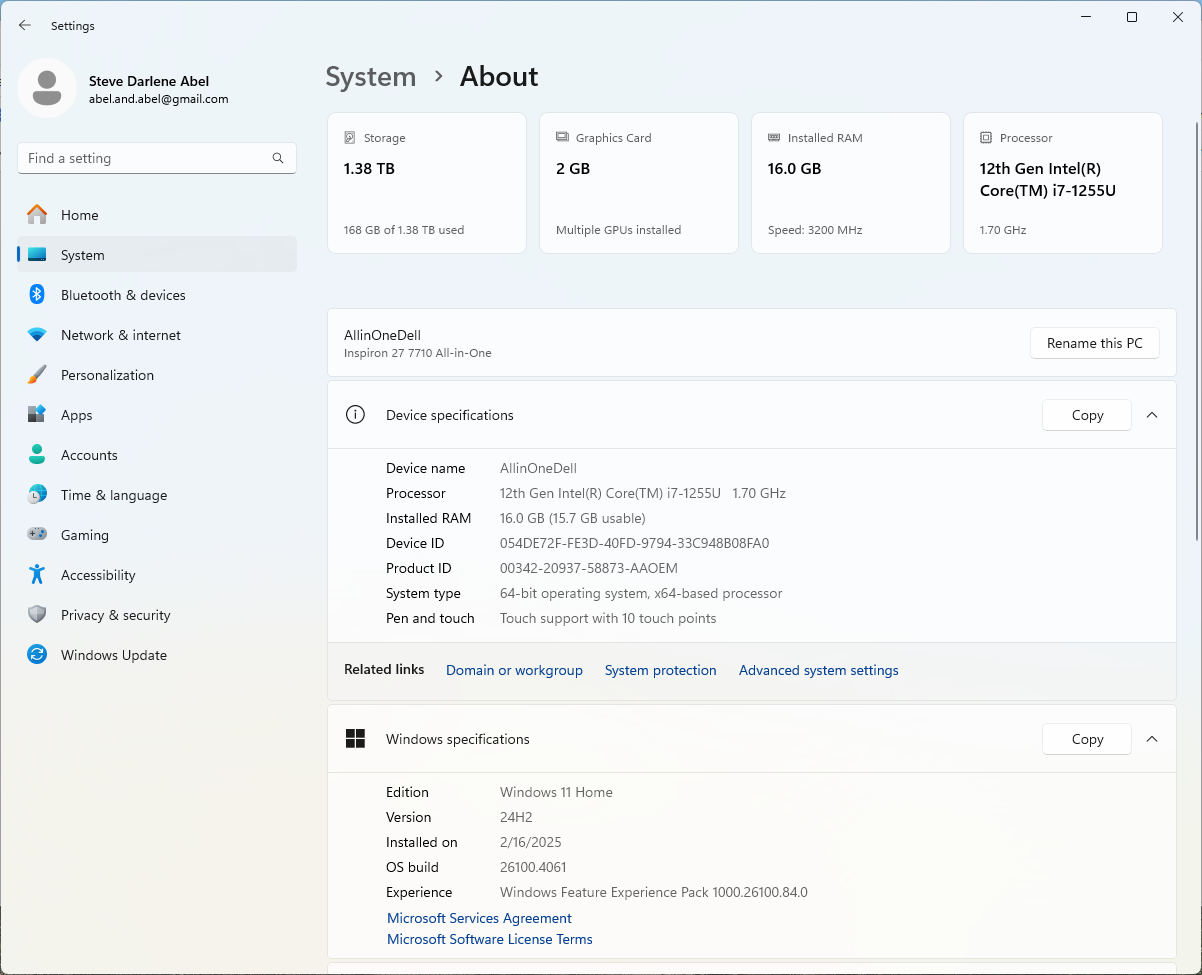Click the Accounts person icon in sidebar
Image resolution: width=1202 pixels, height=975 pixels.
(37, 455)
